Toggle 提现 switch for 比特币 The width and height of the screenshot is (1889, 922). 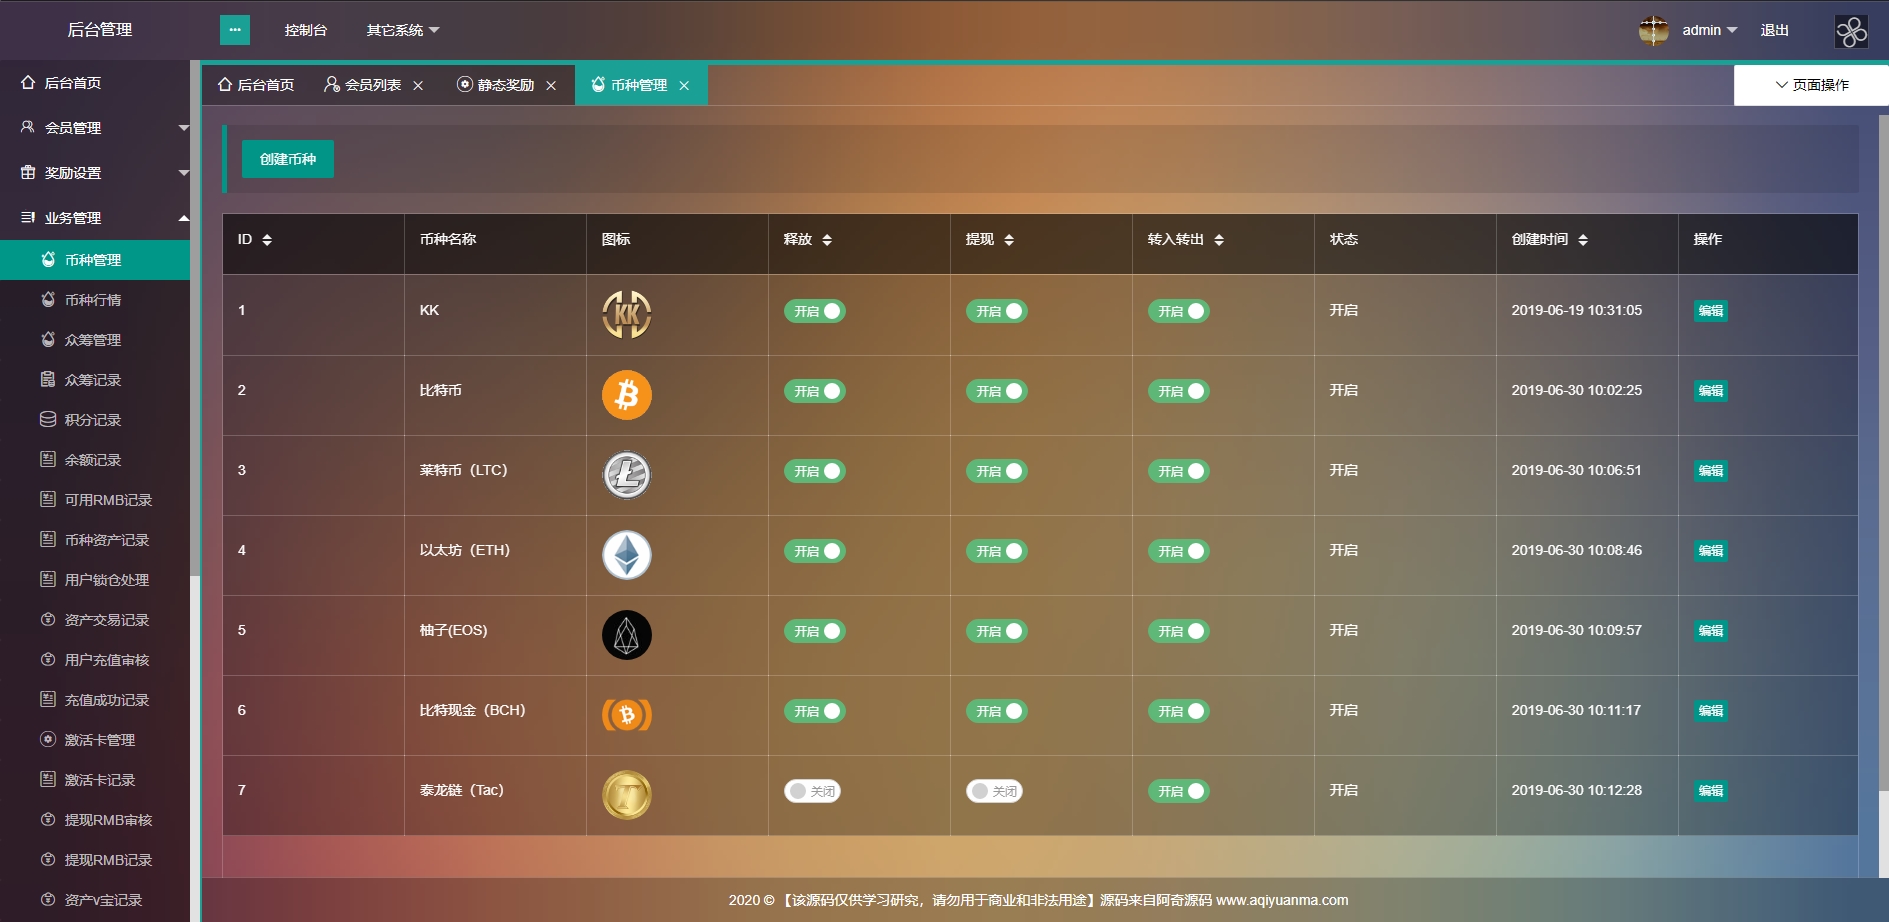coord(997,391)
